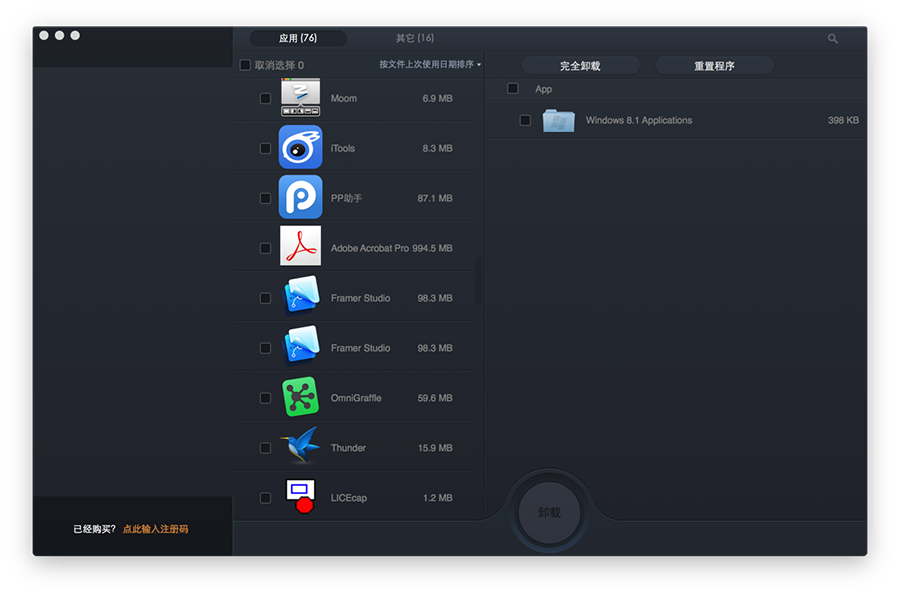The image size is (900, 595).
Task: Click the 重置程序 button
Action: click(715, 65)
